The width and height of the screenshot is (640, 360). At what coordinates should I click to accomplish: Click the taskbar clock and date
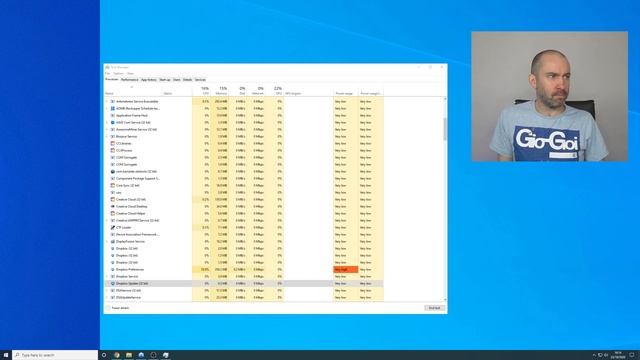point(618,355)
